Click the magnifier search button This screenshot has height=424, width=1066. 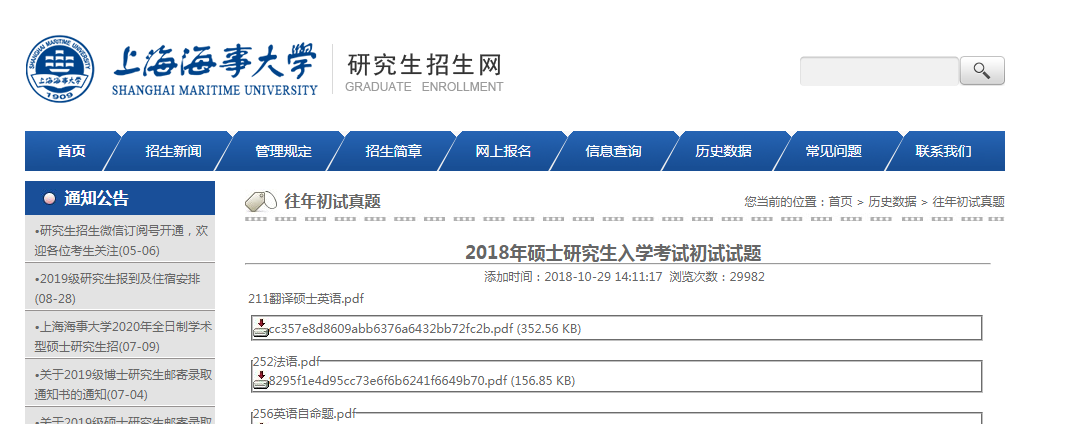click(x=982, y=71)
